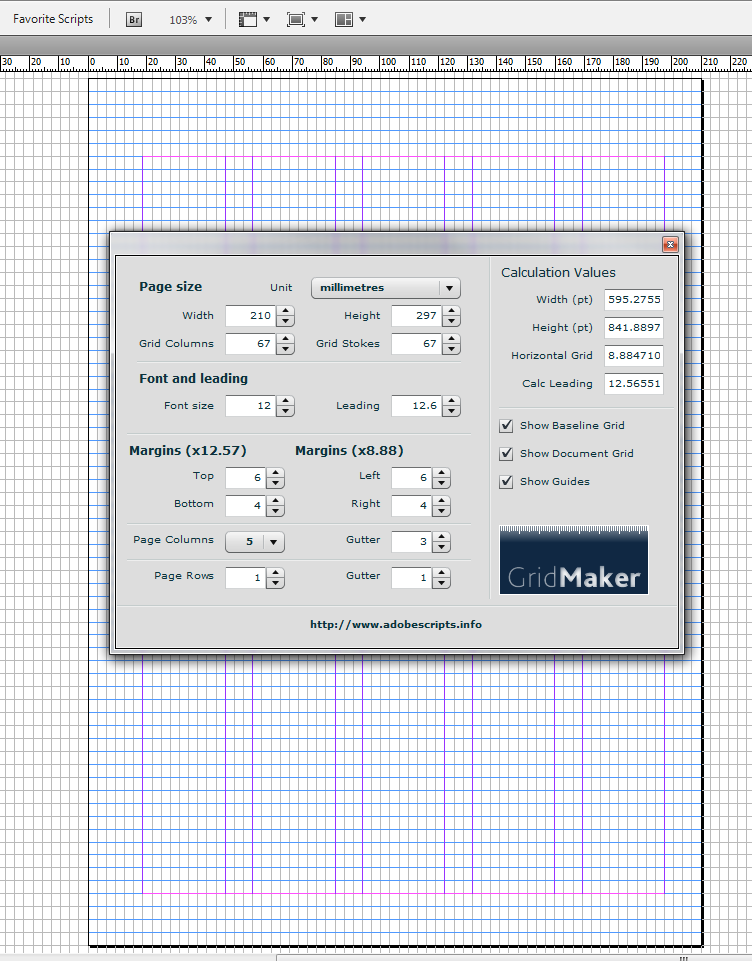The height and width of the screenshot is (961, 752).
Task: Close the GridMaker dialog
Action: click(x=670, y=245)
